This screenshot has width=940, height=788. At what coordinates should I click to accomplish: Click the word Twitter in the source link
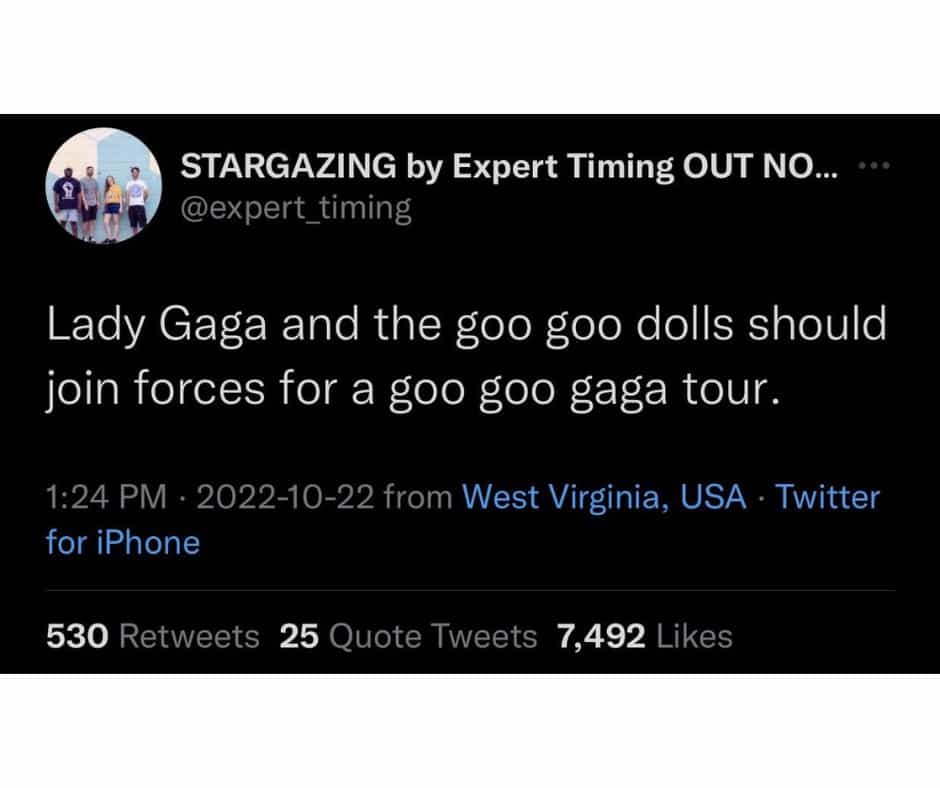827,497
